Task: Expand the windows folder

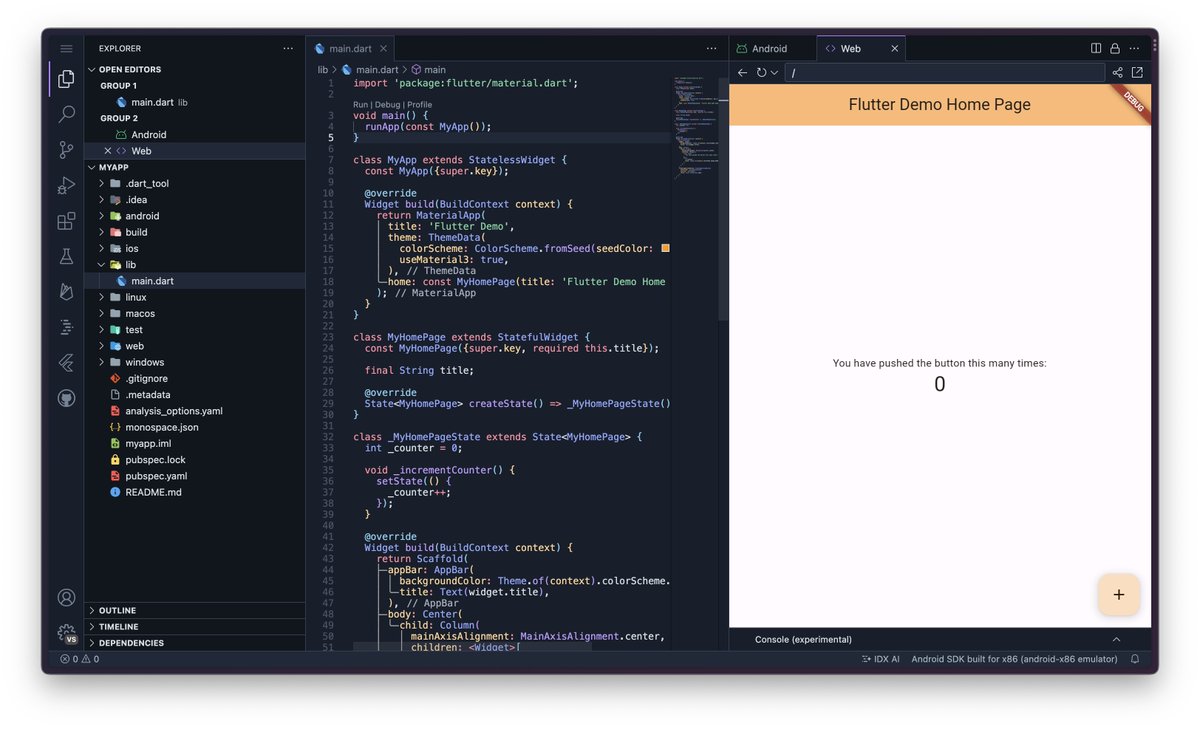Action: (145, 362)
